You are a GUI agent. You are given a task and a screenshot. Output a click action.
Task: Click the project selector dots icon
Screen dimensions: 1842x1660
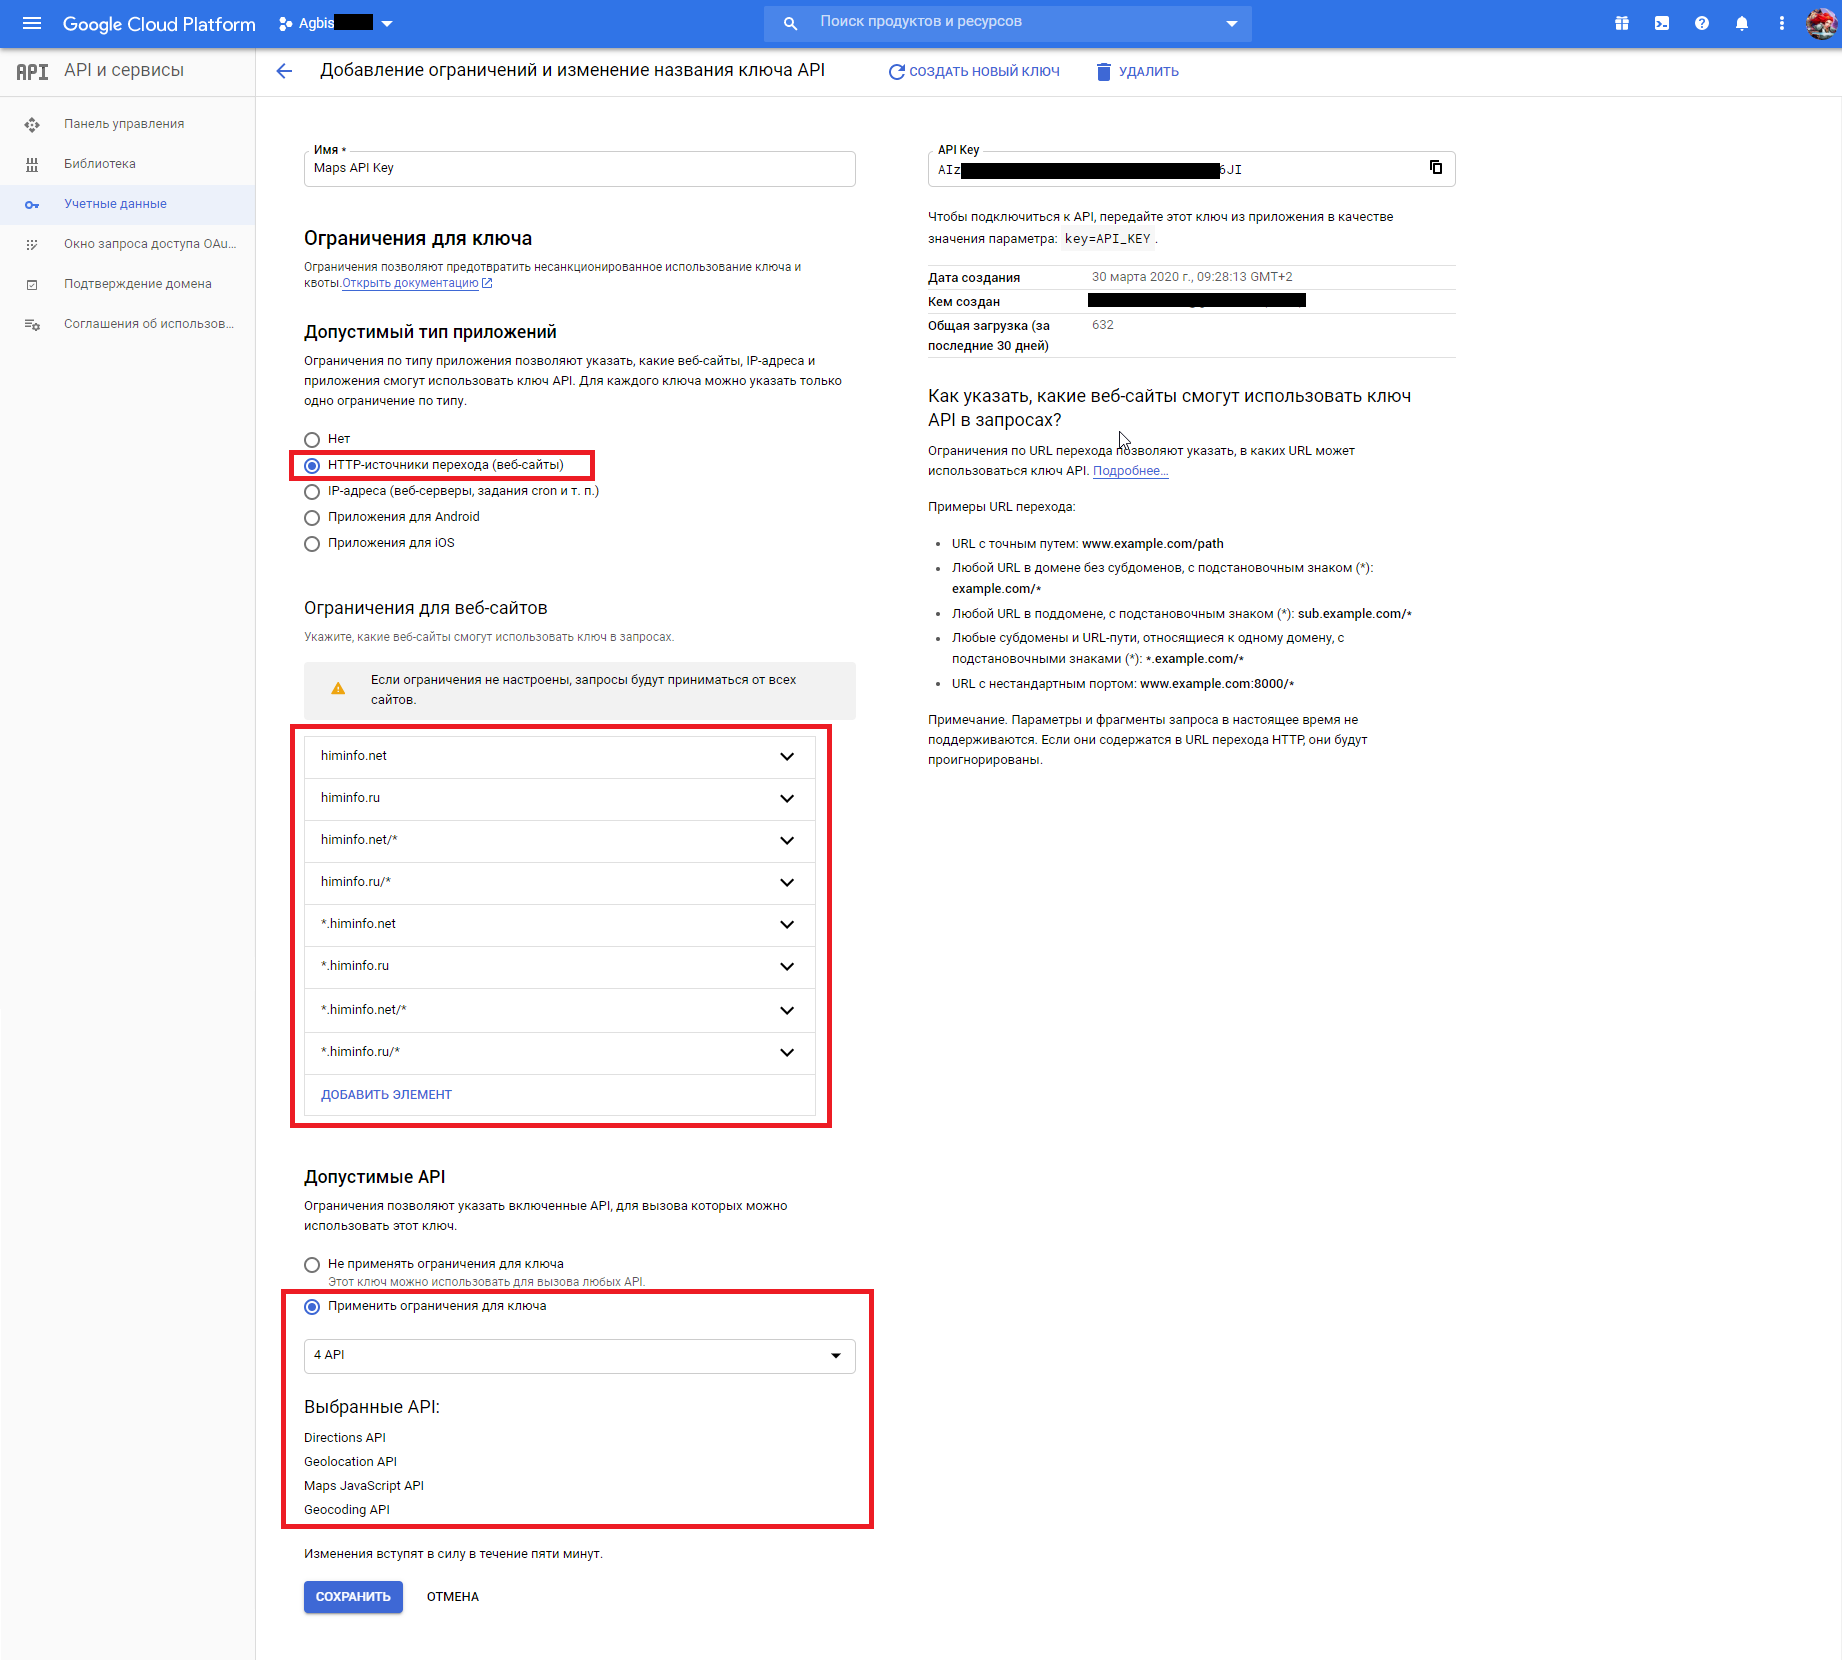tap(286, 23)
